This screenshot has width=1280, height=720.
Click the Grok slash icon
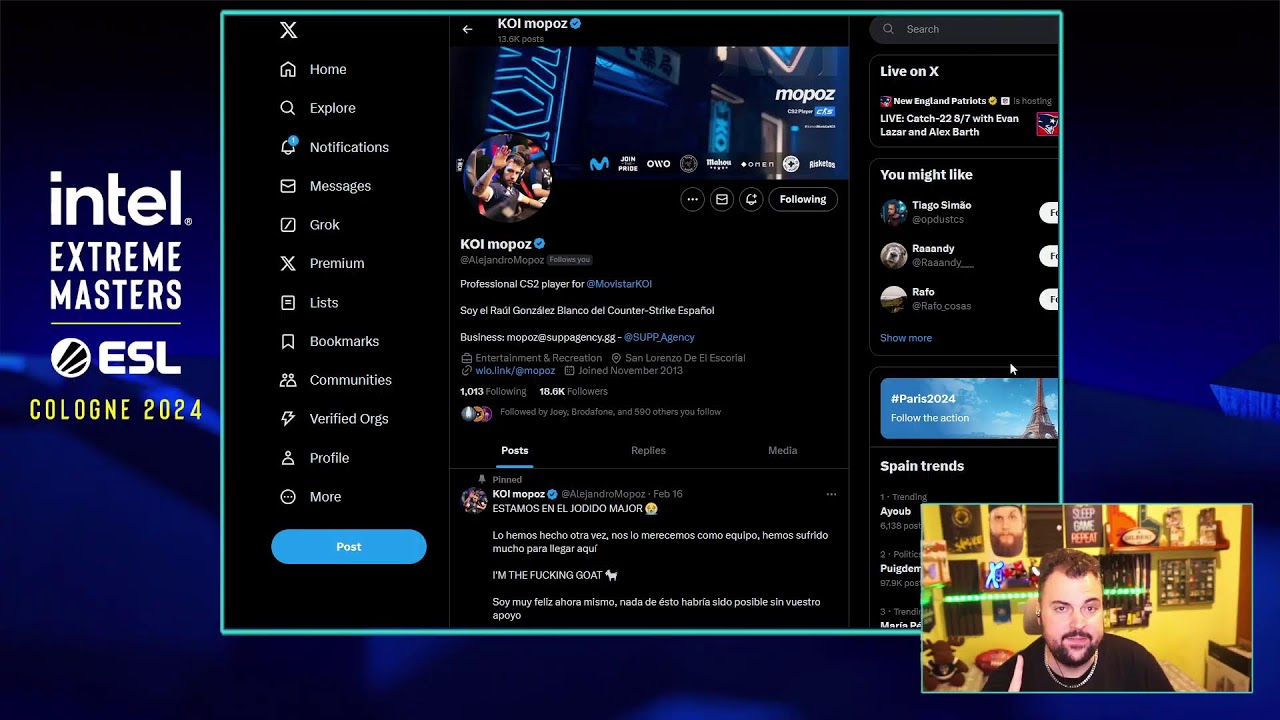click(x=288, y=225)
